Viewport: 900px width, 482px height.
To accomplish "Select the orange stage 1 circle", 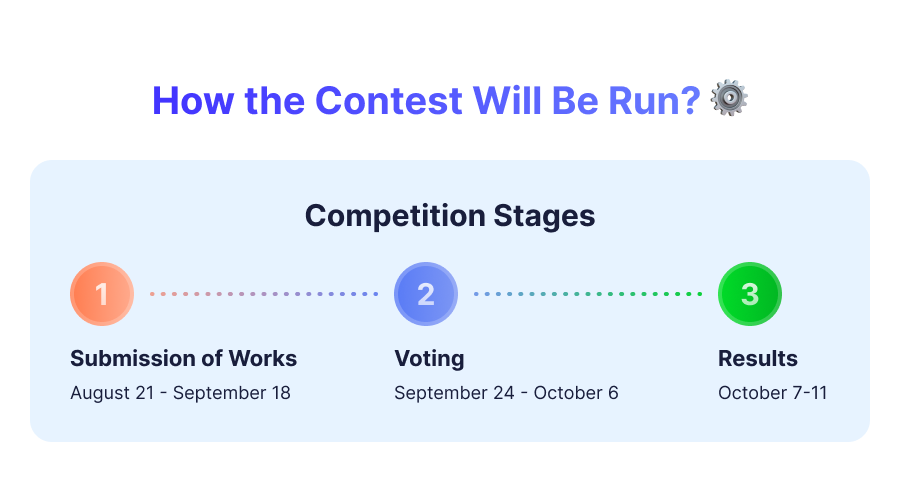I will (x=102, y=294).
